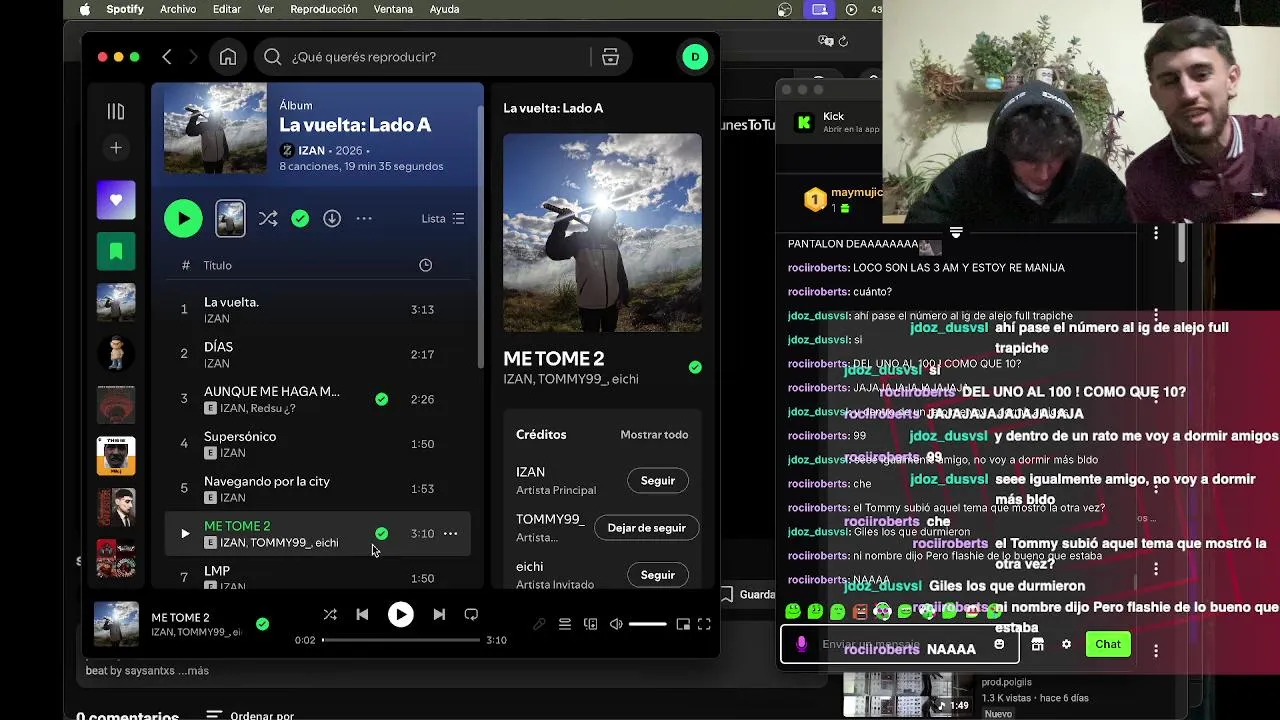Open artist IZAN link in album header
Image resolution: width=1280 pixels, height=720 pixels.
tap(311, 150)
